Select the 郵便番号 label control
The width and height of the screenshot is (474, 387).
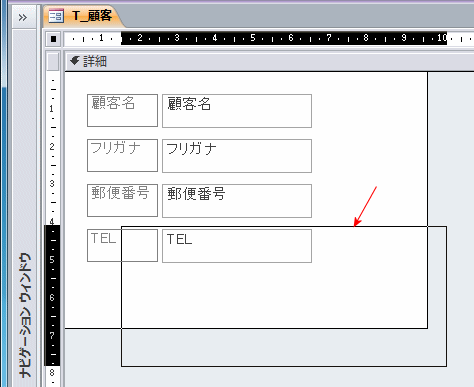(122, 200)
